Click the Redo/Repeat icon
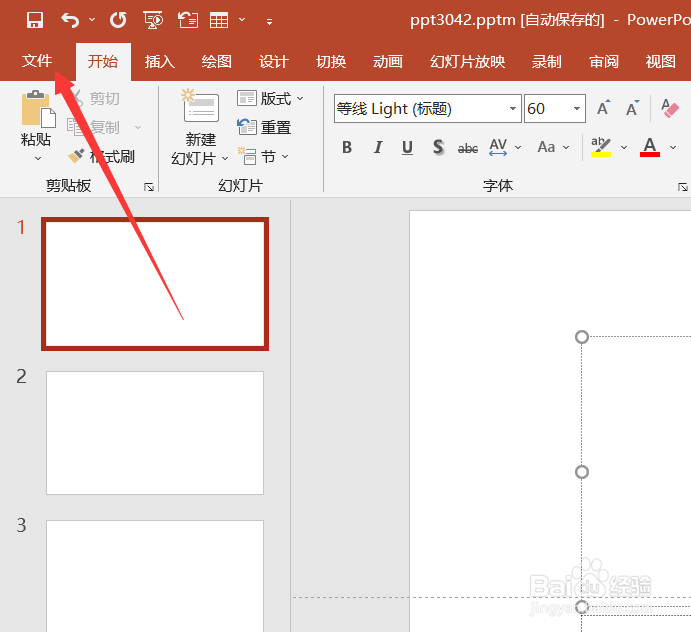 (x=118, y=20)
